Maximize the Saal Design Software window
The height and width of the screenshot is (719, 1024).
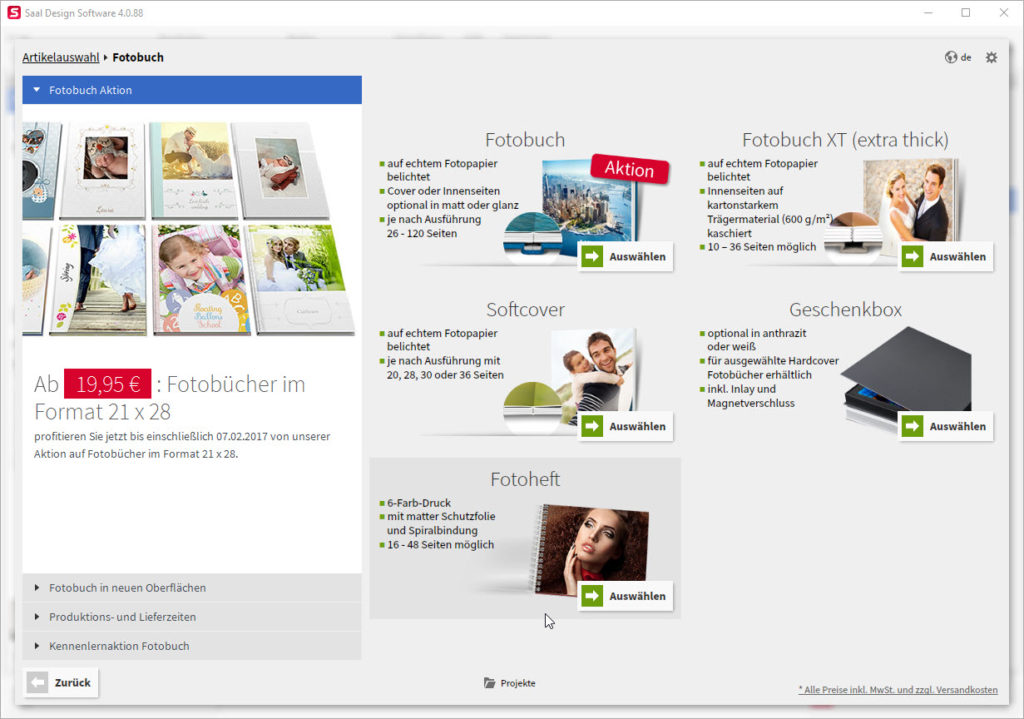click(x=966, y=12)
